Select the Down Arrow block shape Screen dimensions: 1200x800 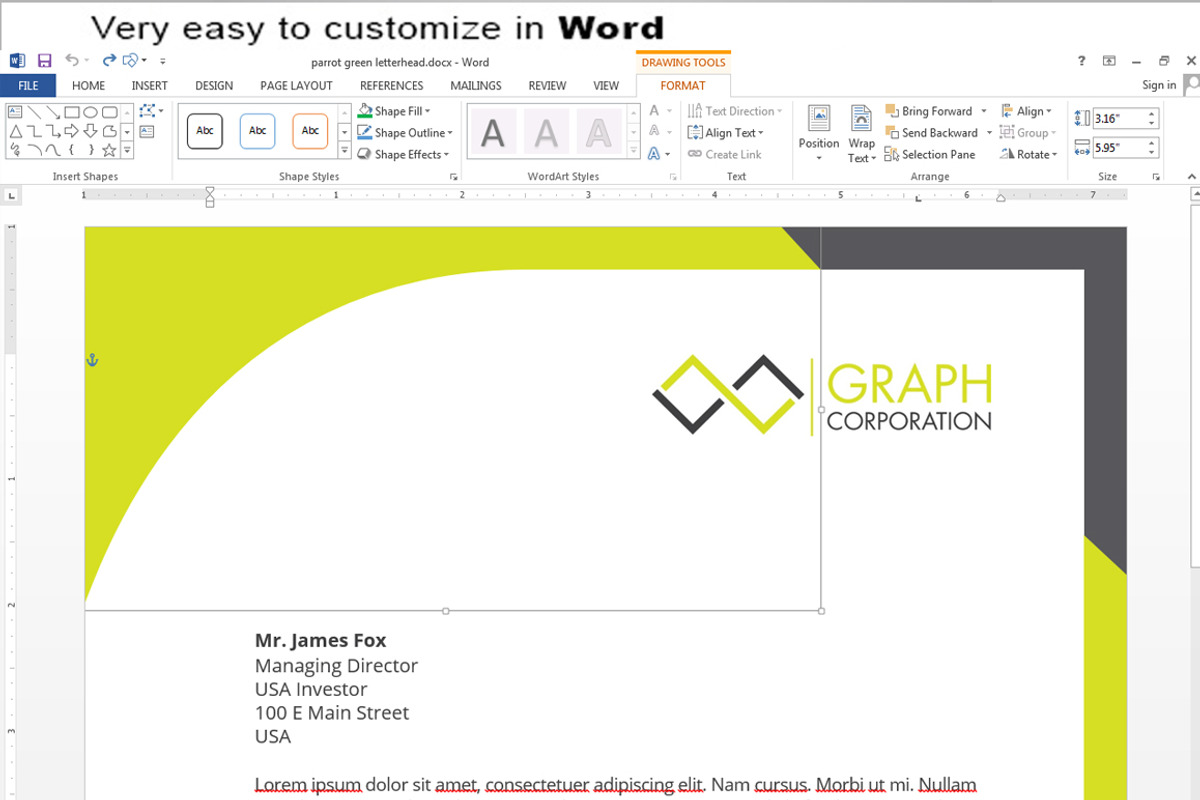(90, 131)
